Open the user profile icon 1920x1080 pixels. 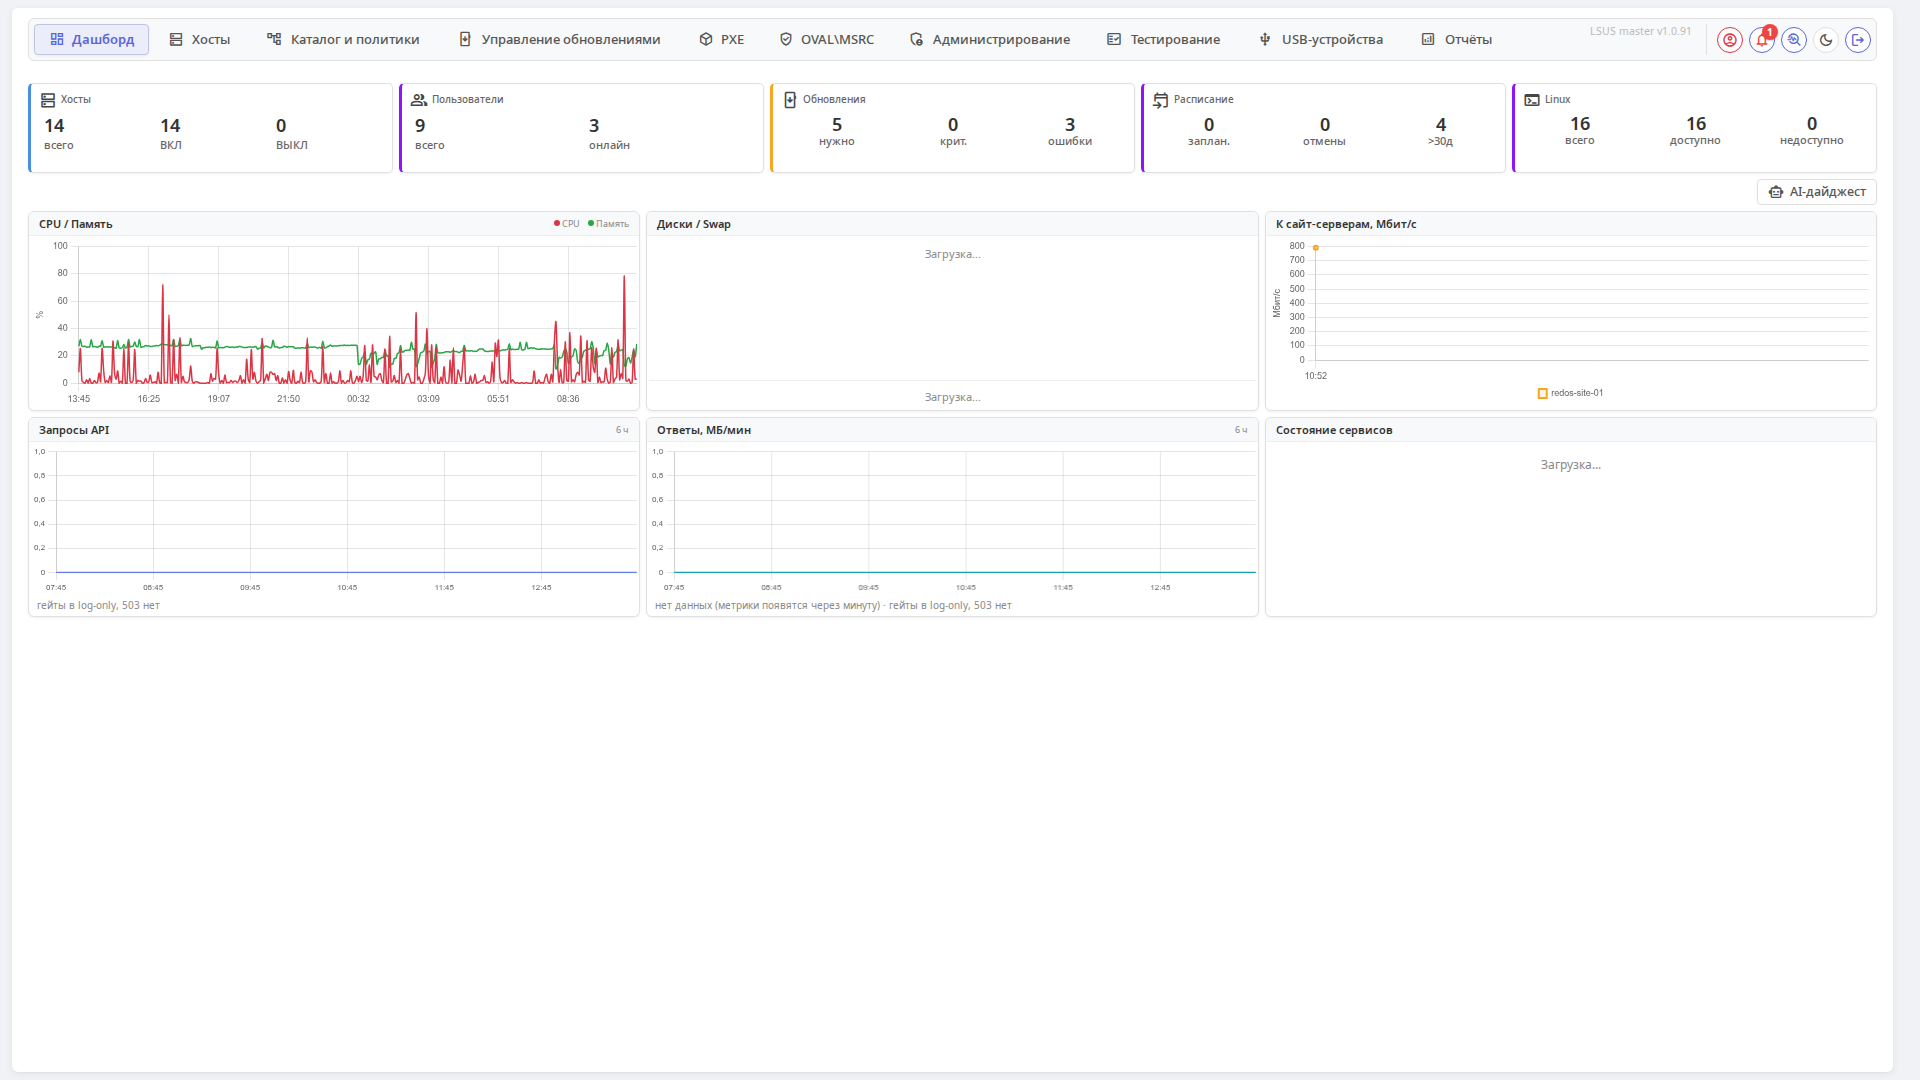point(1729,40)
